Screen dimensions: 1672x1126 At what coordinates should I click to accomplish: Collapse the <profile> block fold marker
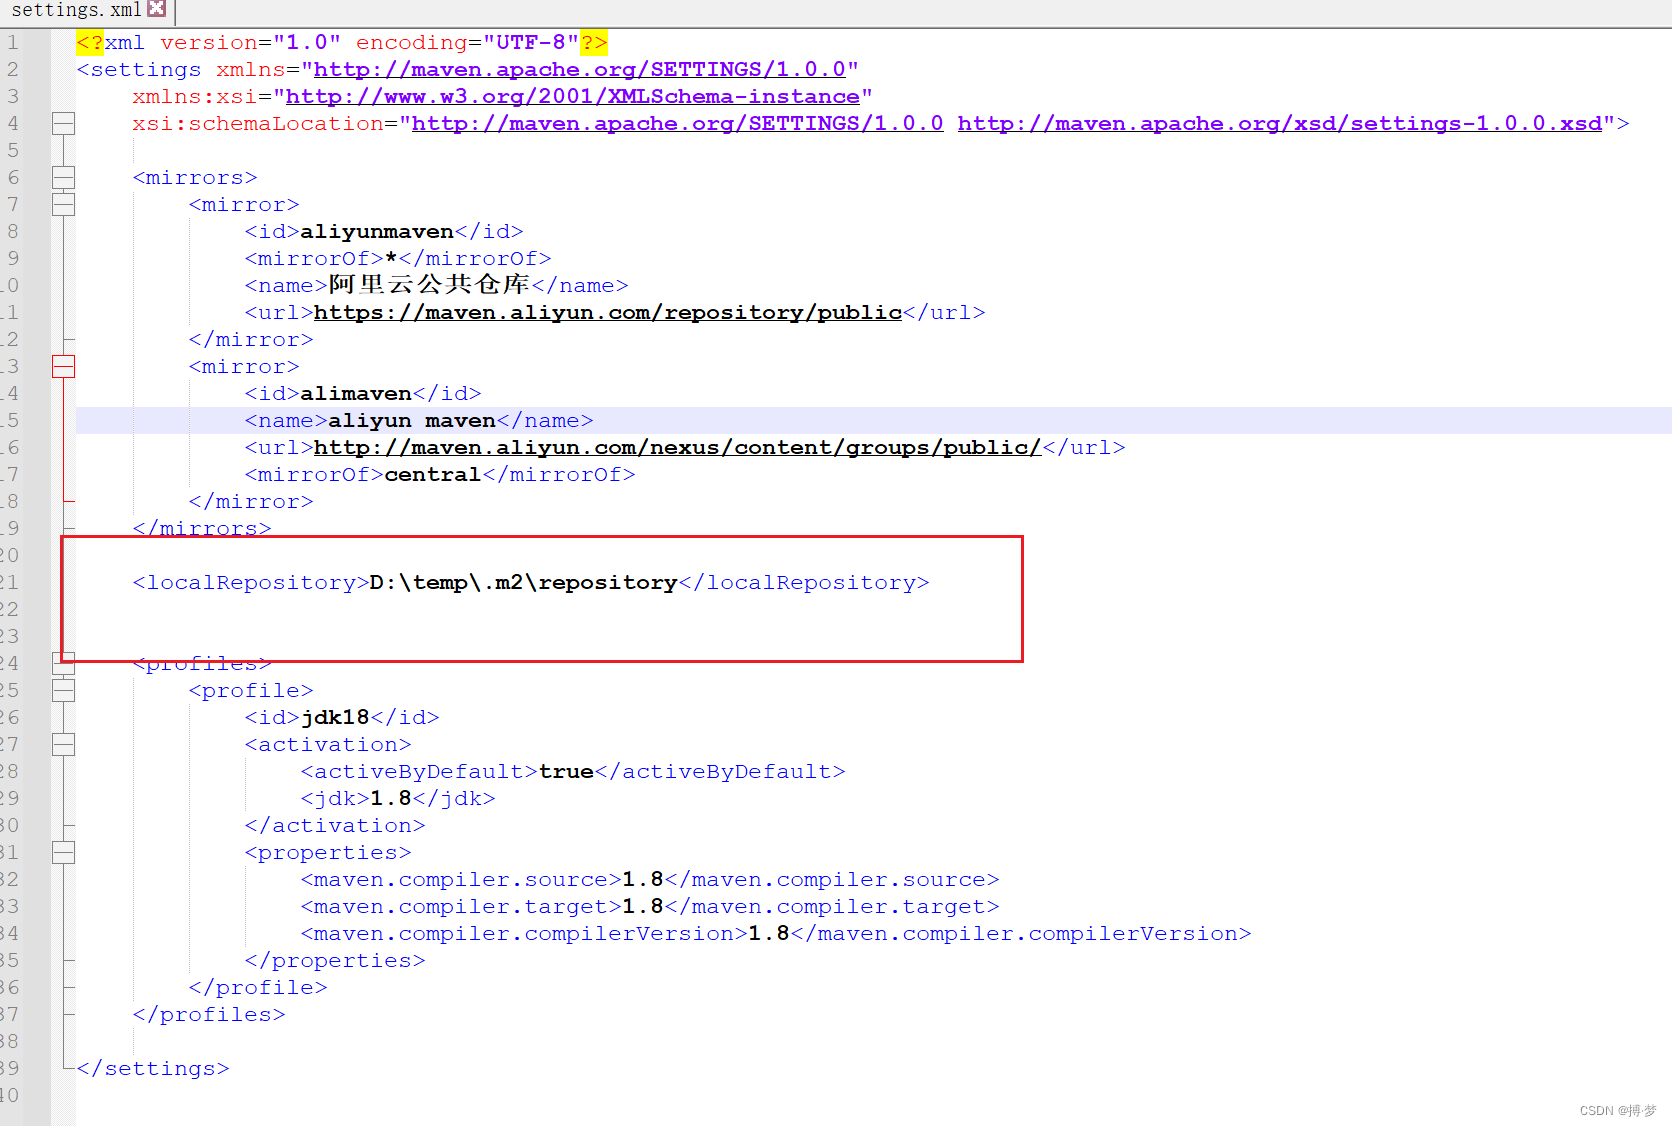(63, 691)
